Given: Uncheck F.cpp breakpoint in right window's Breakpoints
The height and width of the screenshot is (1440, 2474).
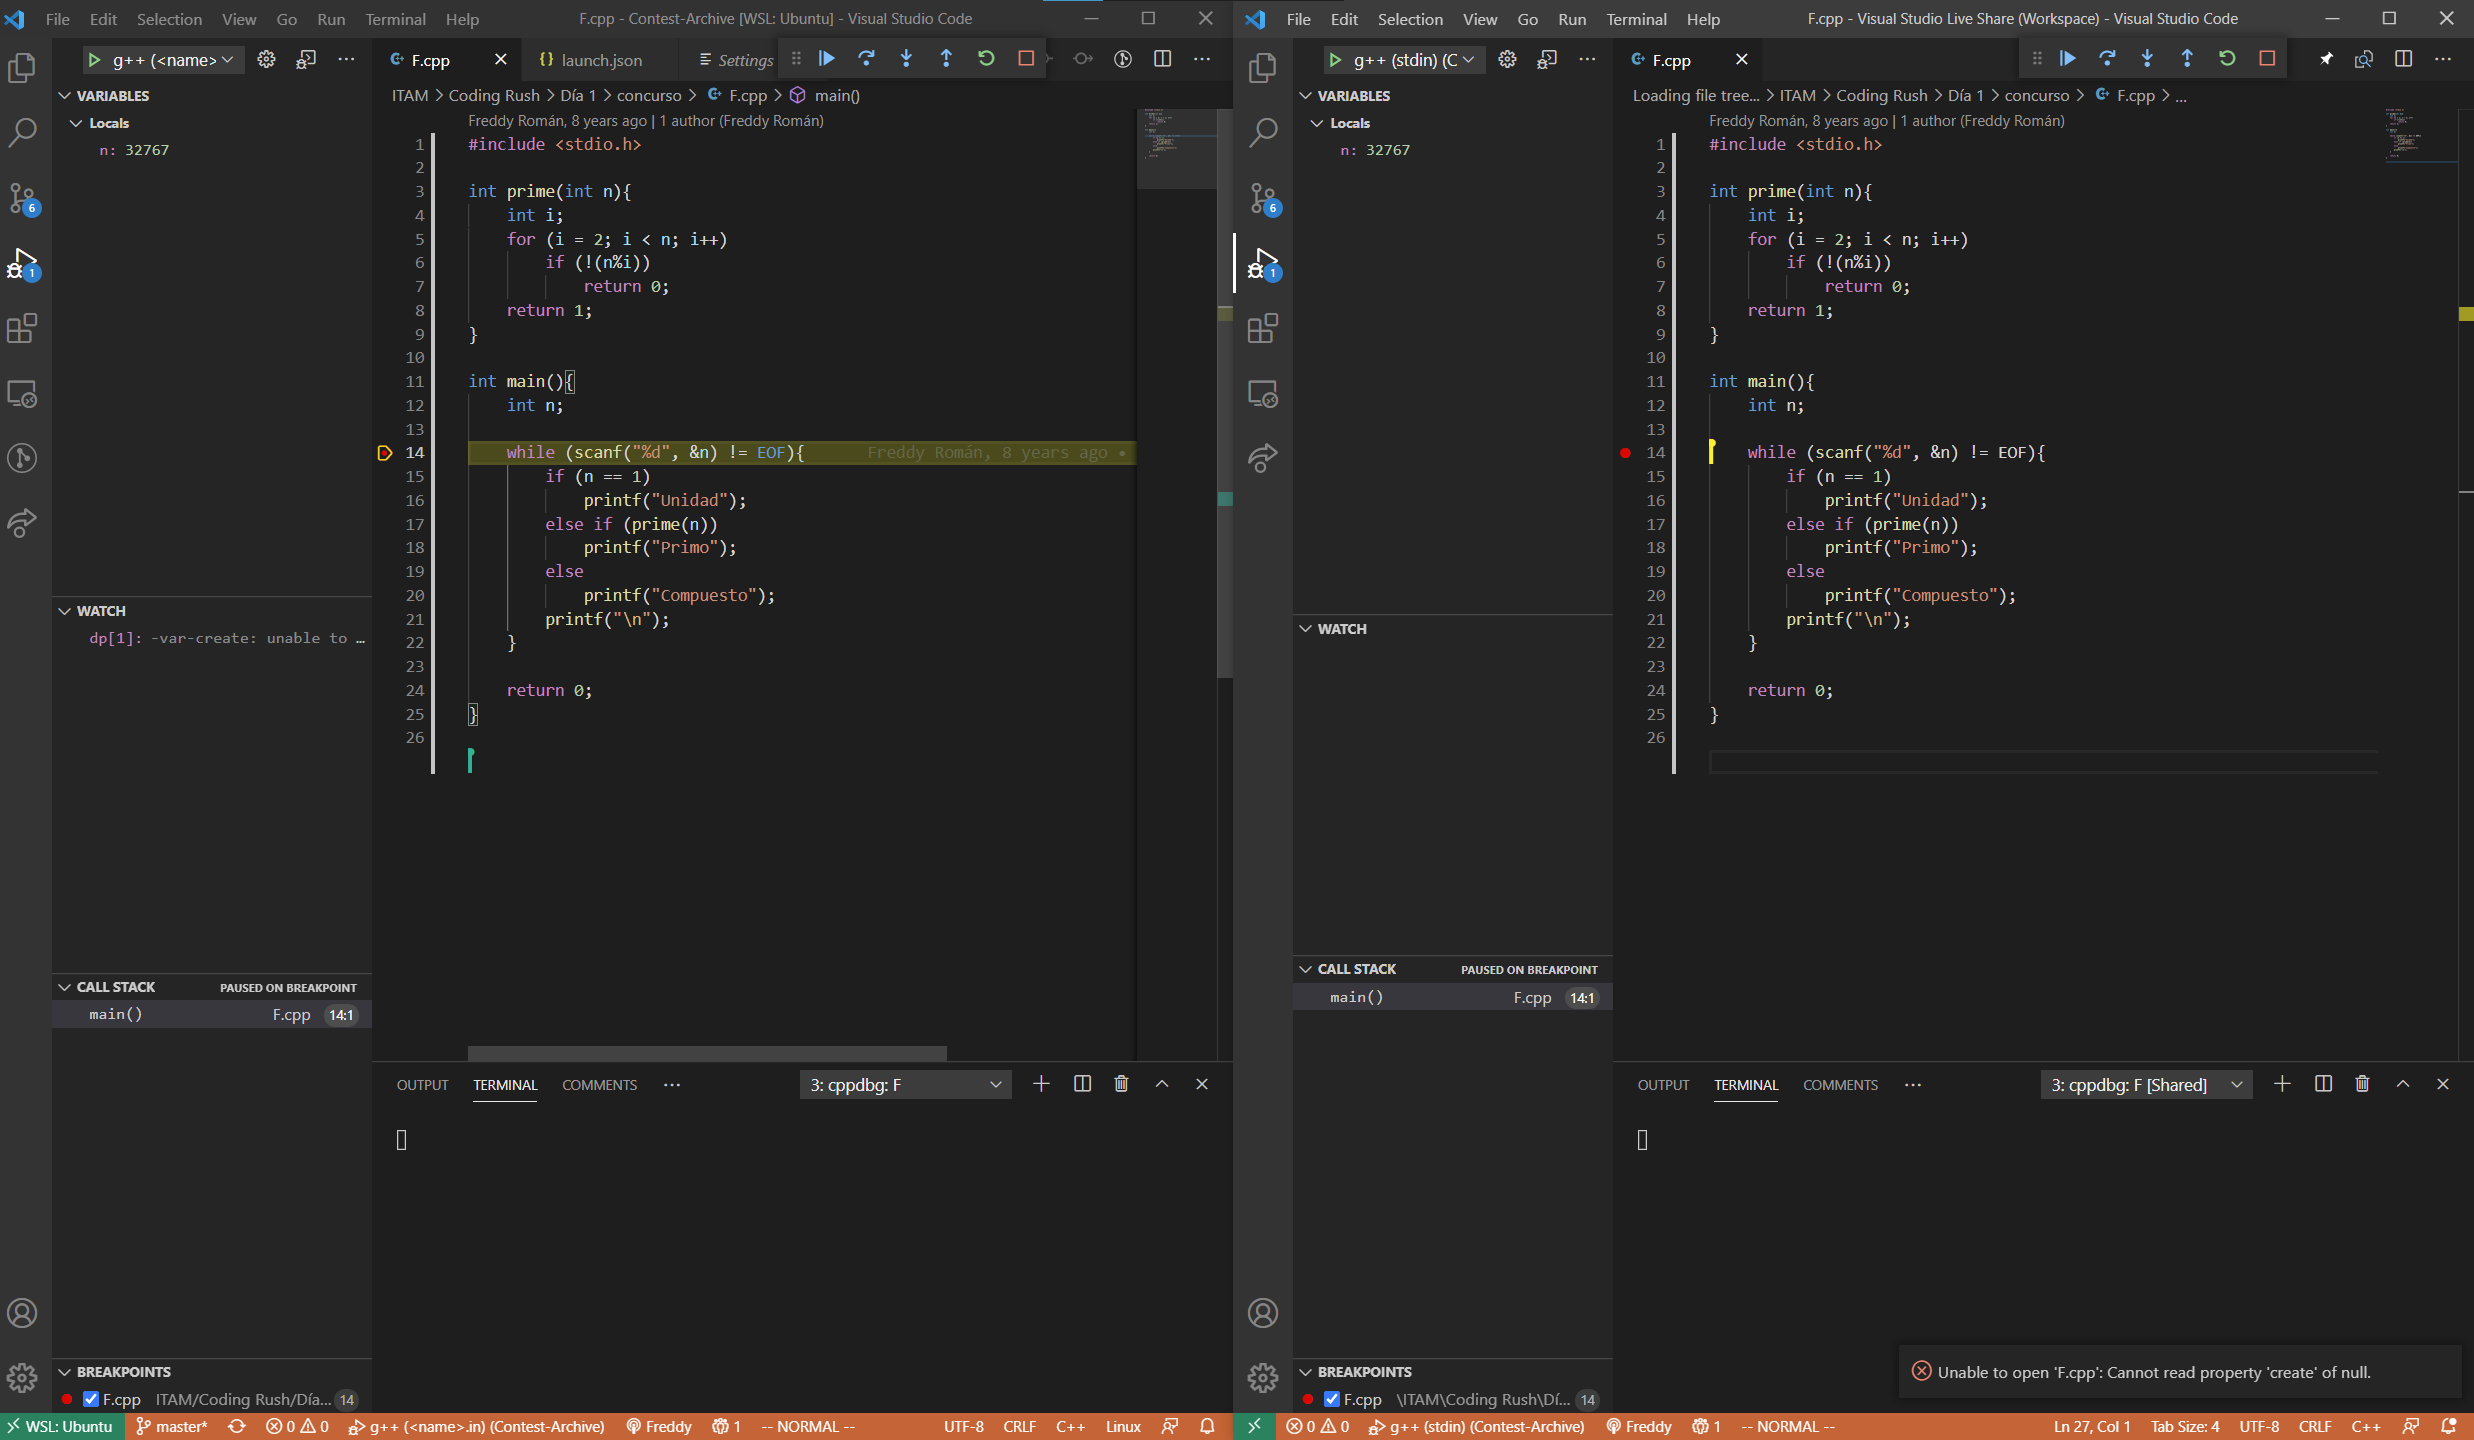Looking at the screenshot, I should point(1331,1399).
